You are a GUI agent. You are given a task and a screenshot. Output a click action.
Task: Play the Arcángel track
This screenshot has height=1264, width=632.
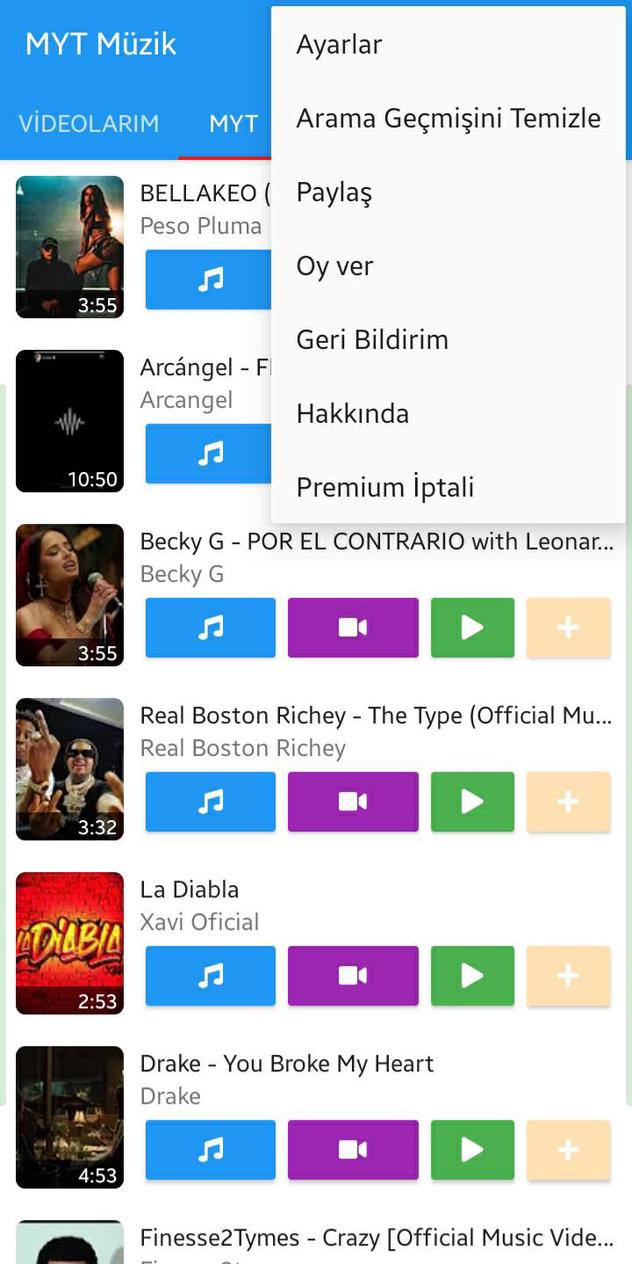(x=209, y=453)
